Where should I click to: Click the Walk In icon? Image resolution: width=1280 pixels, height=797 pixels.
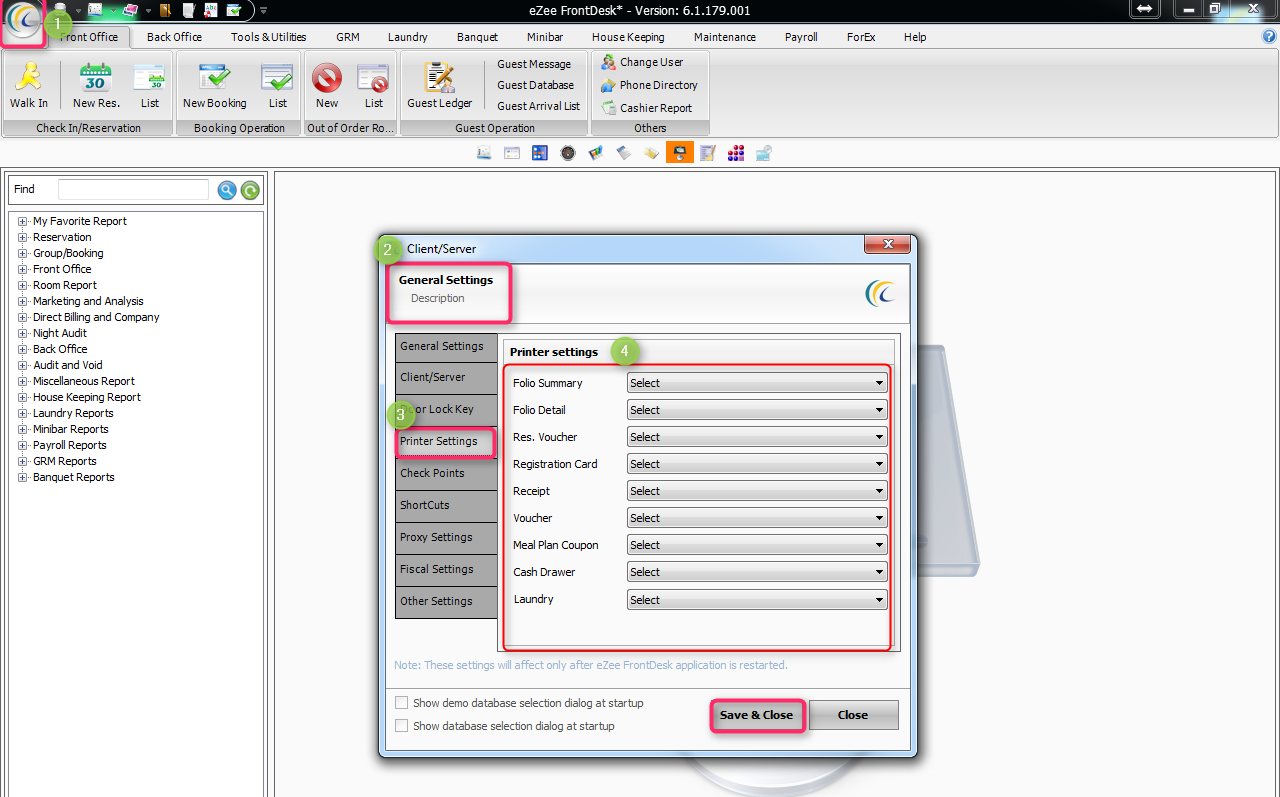pyautogui.click(x=29, y=85)
